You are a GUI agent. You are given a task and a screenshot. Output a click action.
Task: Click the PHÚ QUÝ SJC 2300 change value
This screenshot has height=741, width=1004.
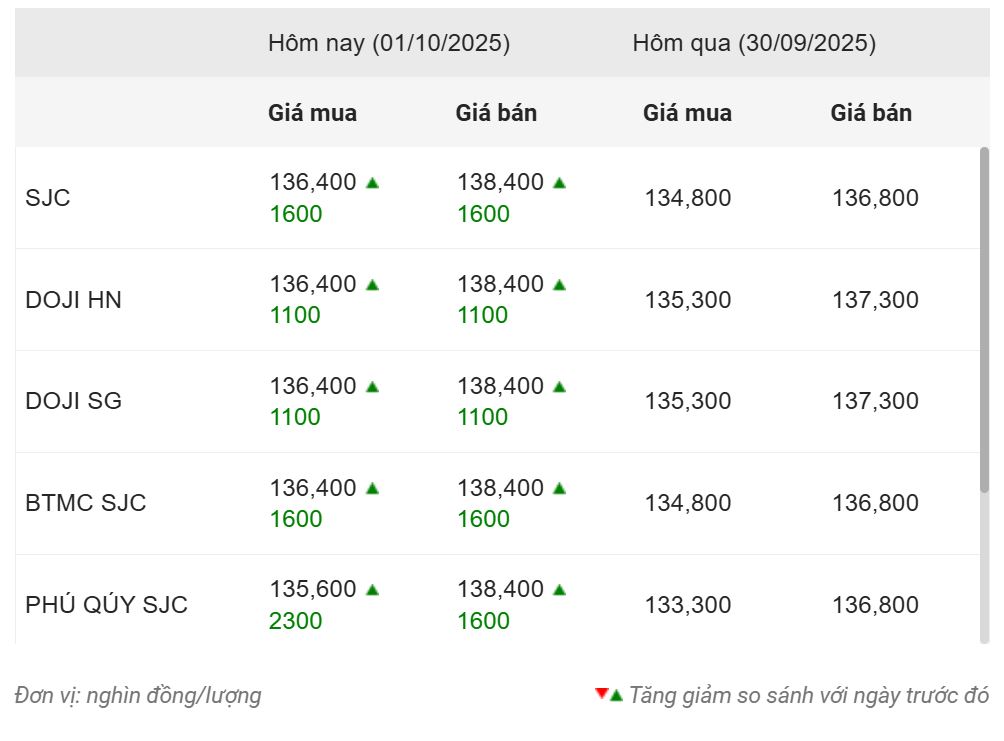296,621
